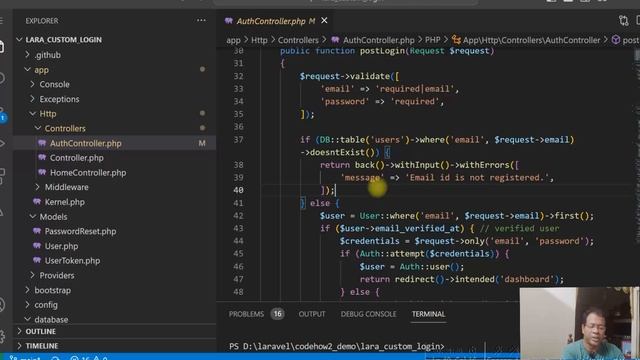Click the compare changes icon in editor toolbar
Image resolution: width=640 pixels, height=360 pixels.
pyautogui.click(x=623, y=20)
